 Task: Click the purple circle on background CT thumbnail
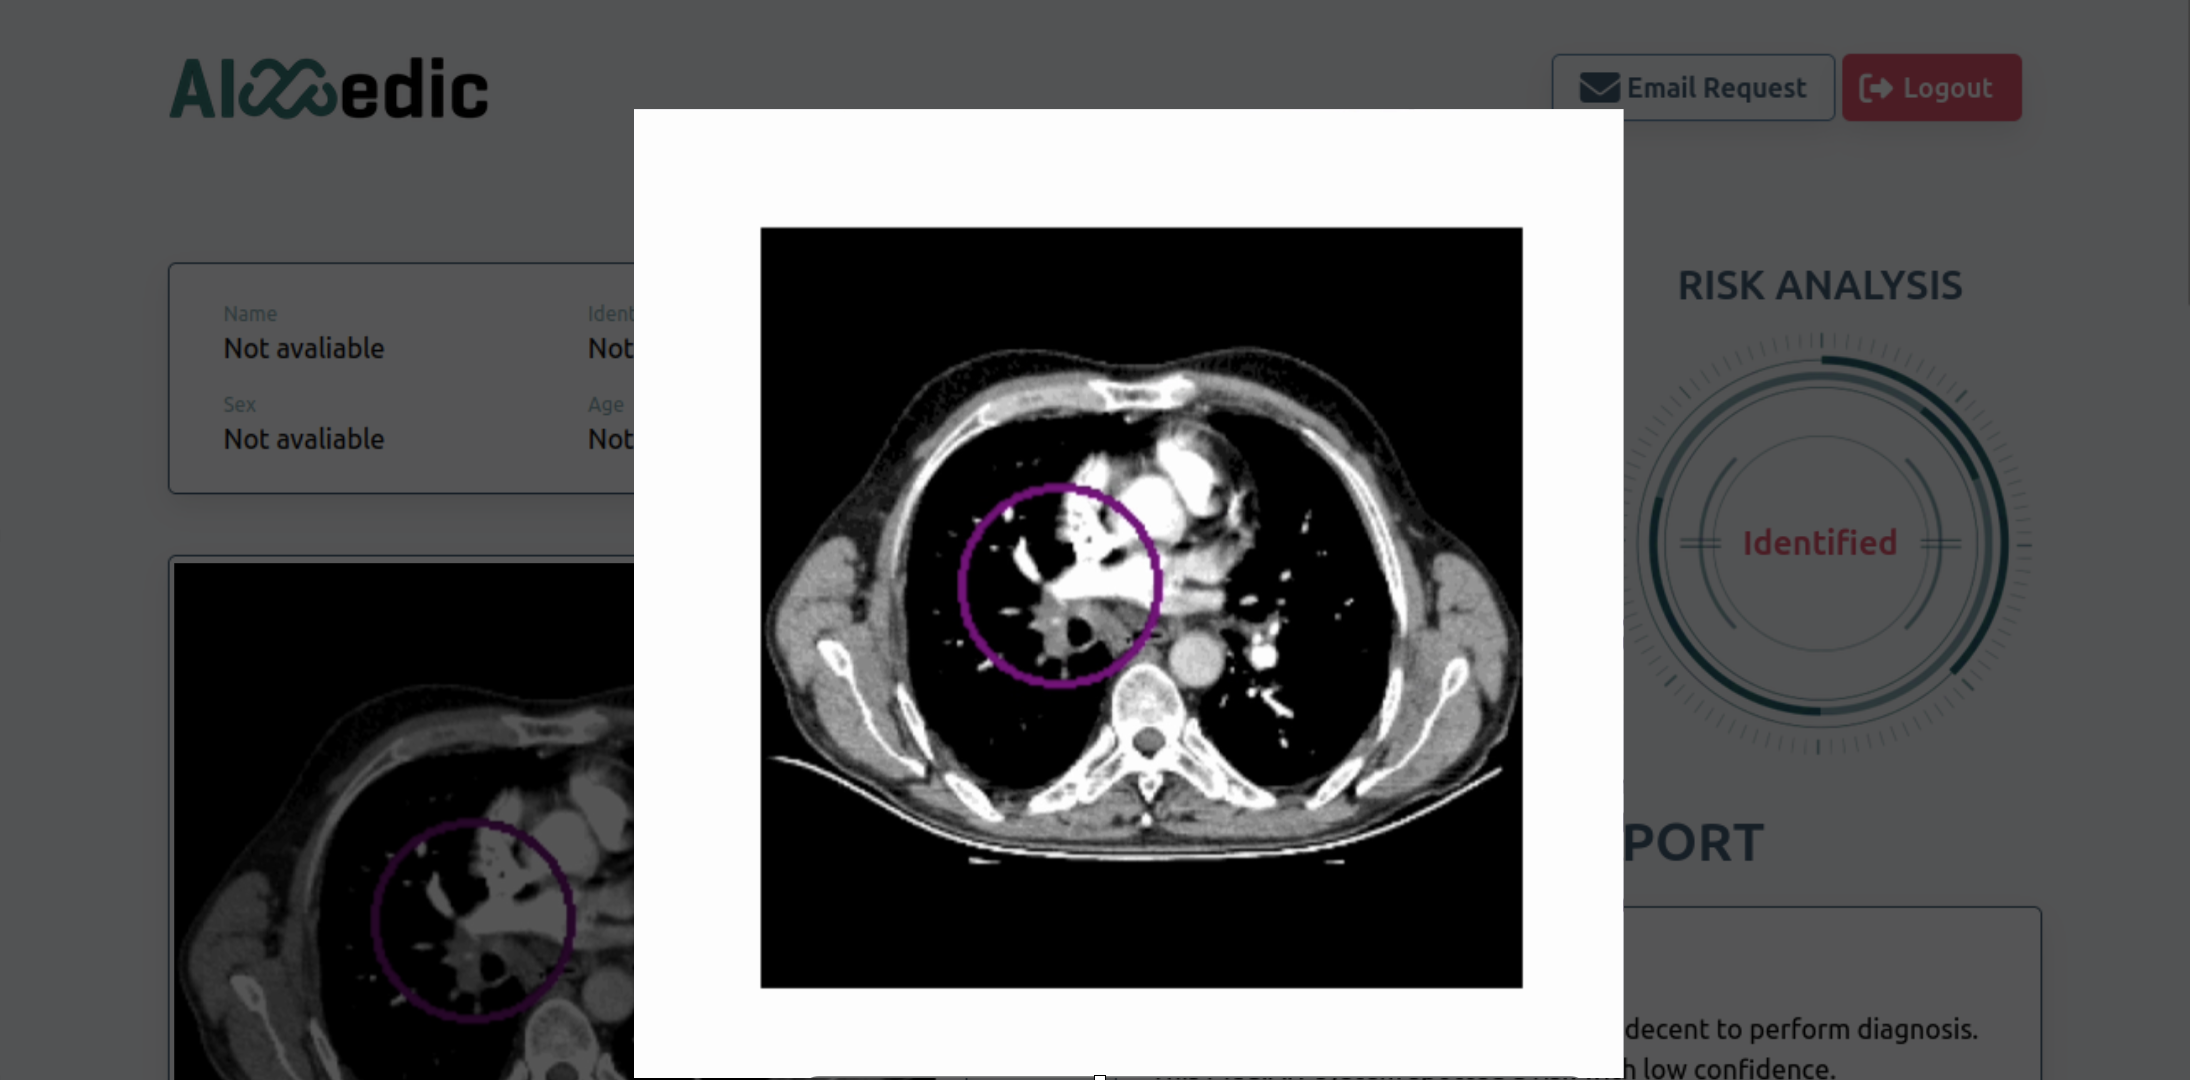(473, 920)
